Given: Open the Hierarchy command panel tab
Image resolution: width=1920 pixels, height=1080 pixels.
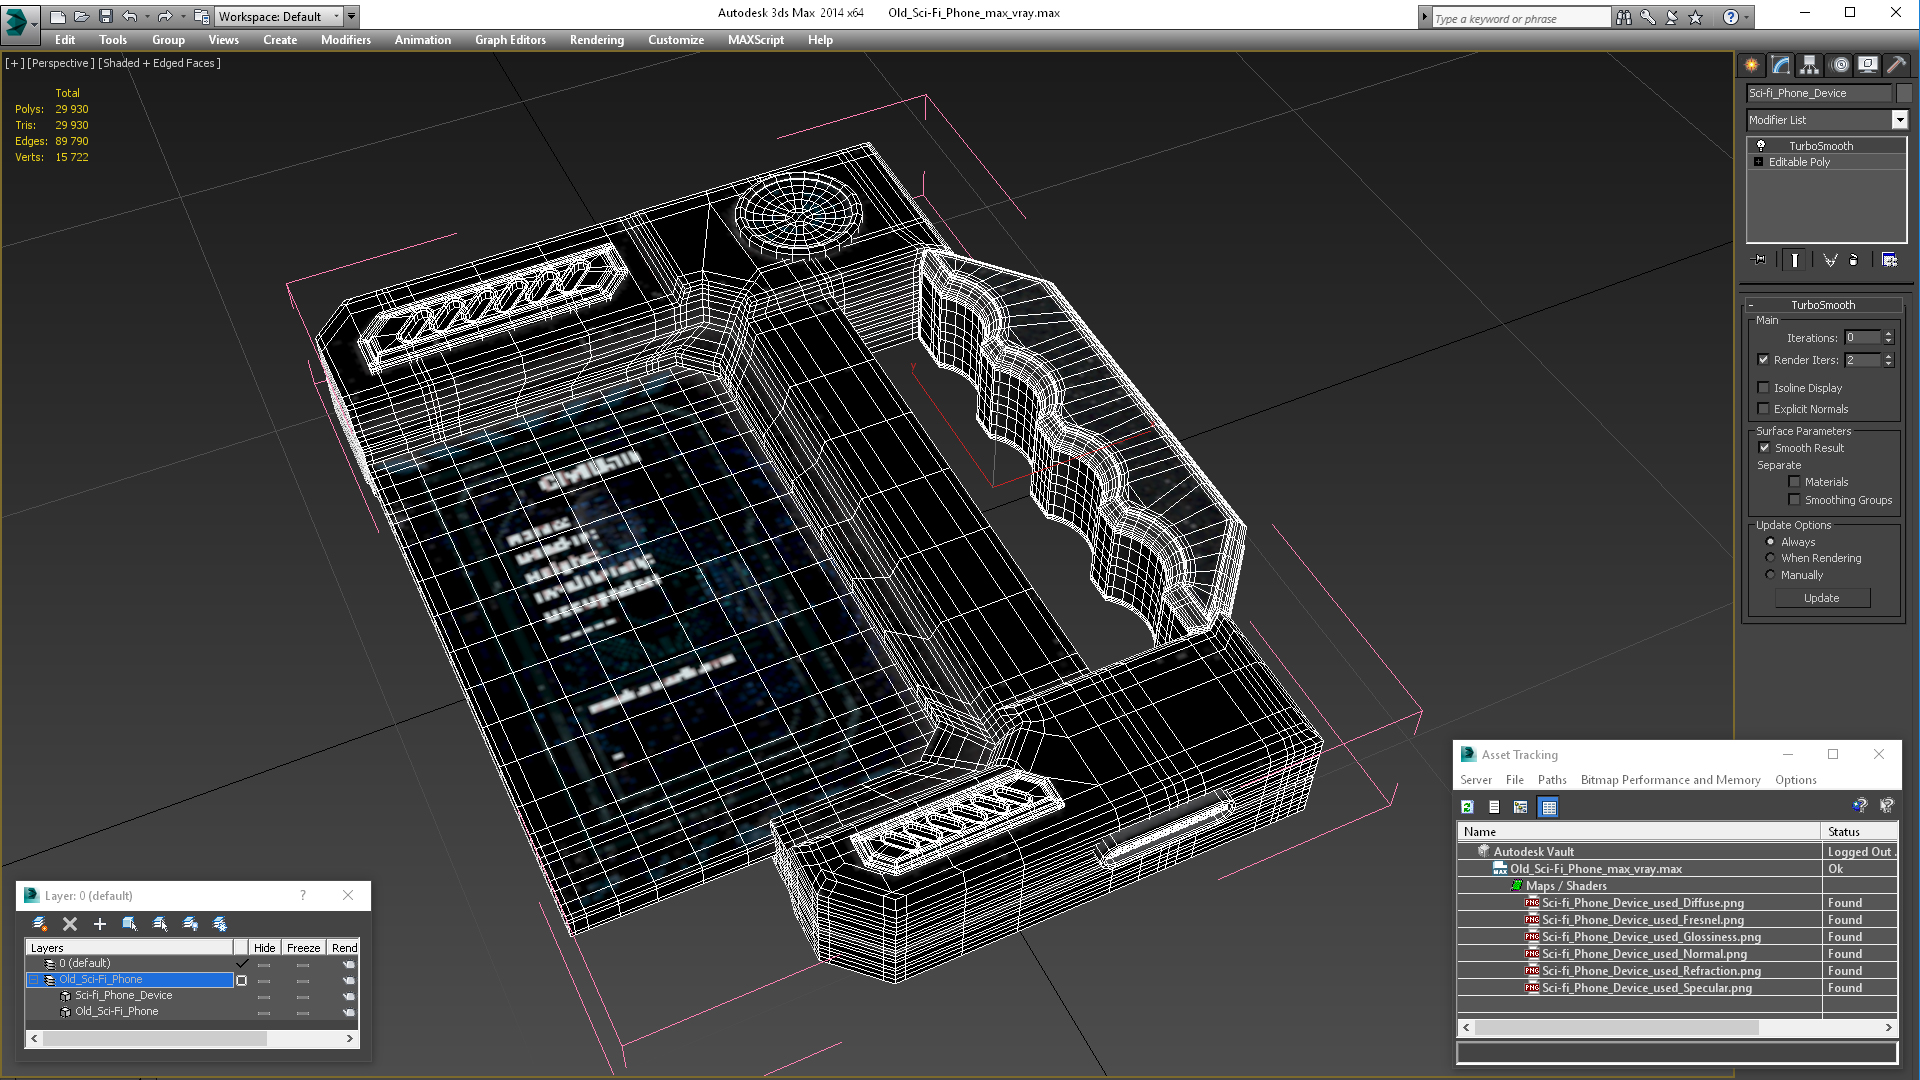Looking at the screenshot, I should click(1810, 65).
